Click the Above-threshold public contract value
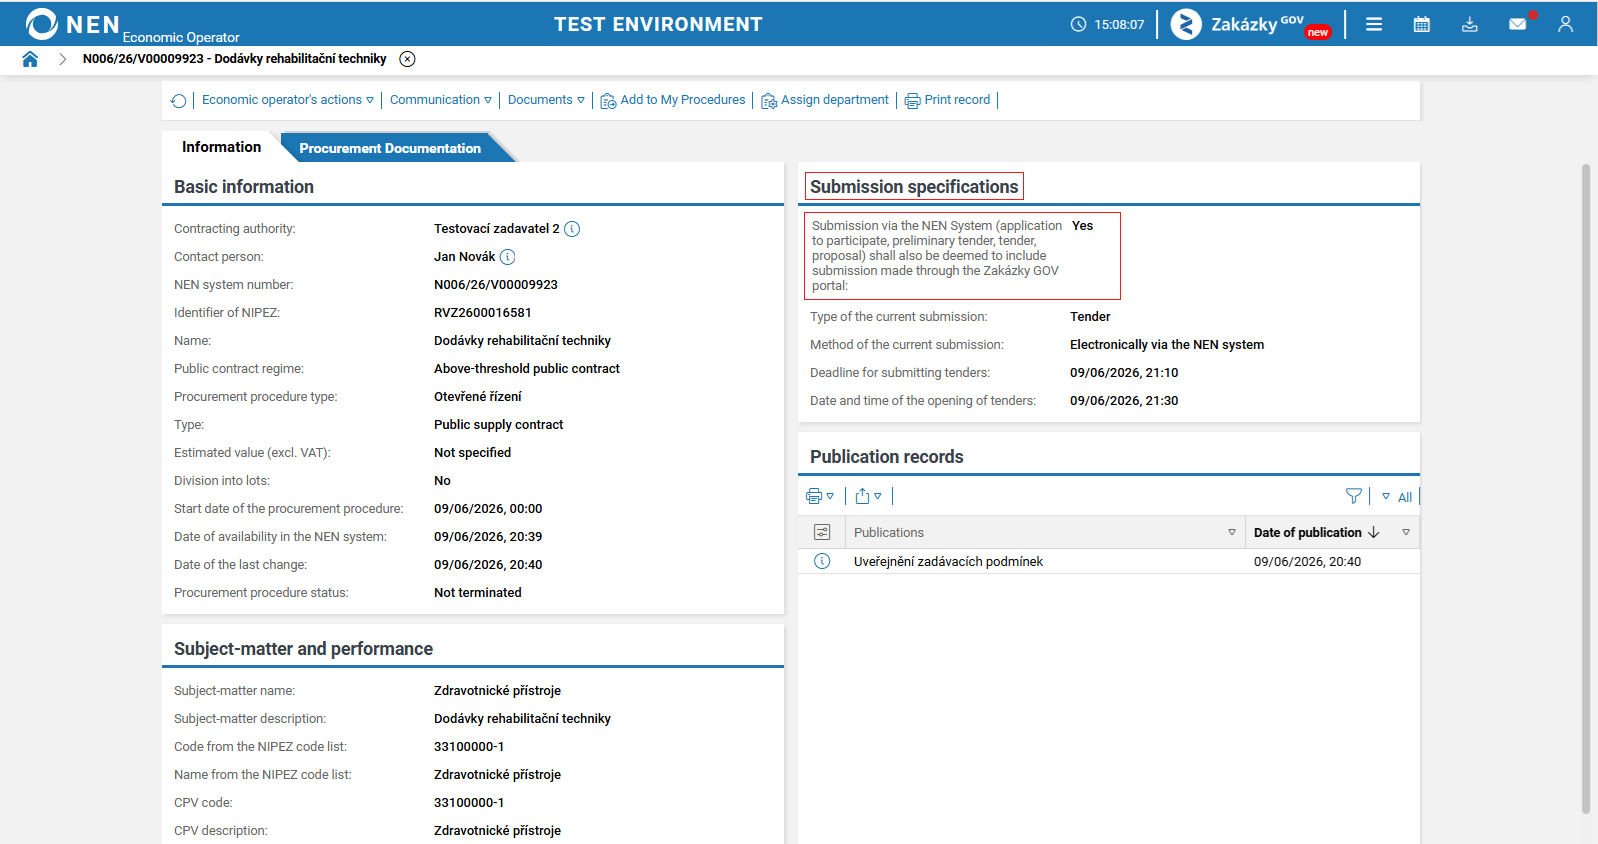1598x844 pixels. click(x=527, y=369)
